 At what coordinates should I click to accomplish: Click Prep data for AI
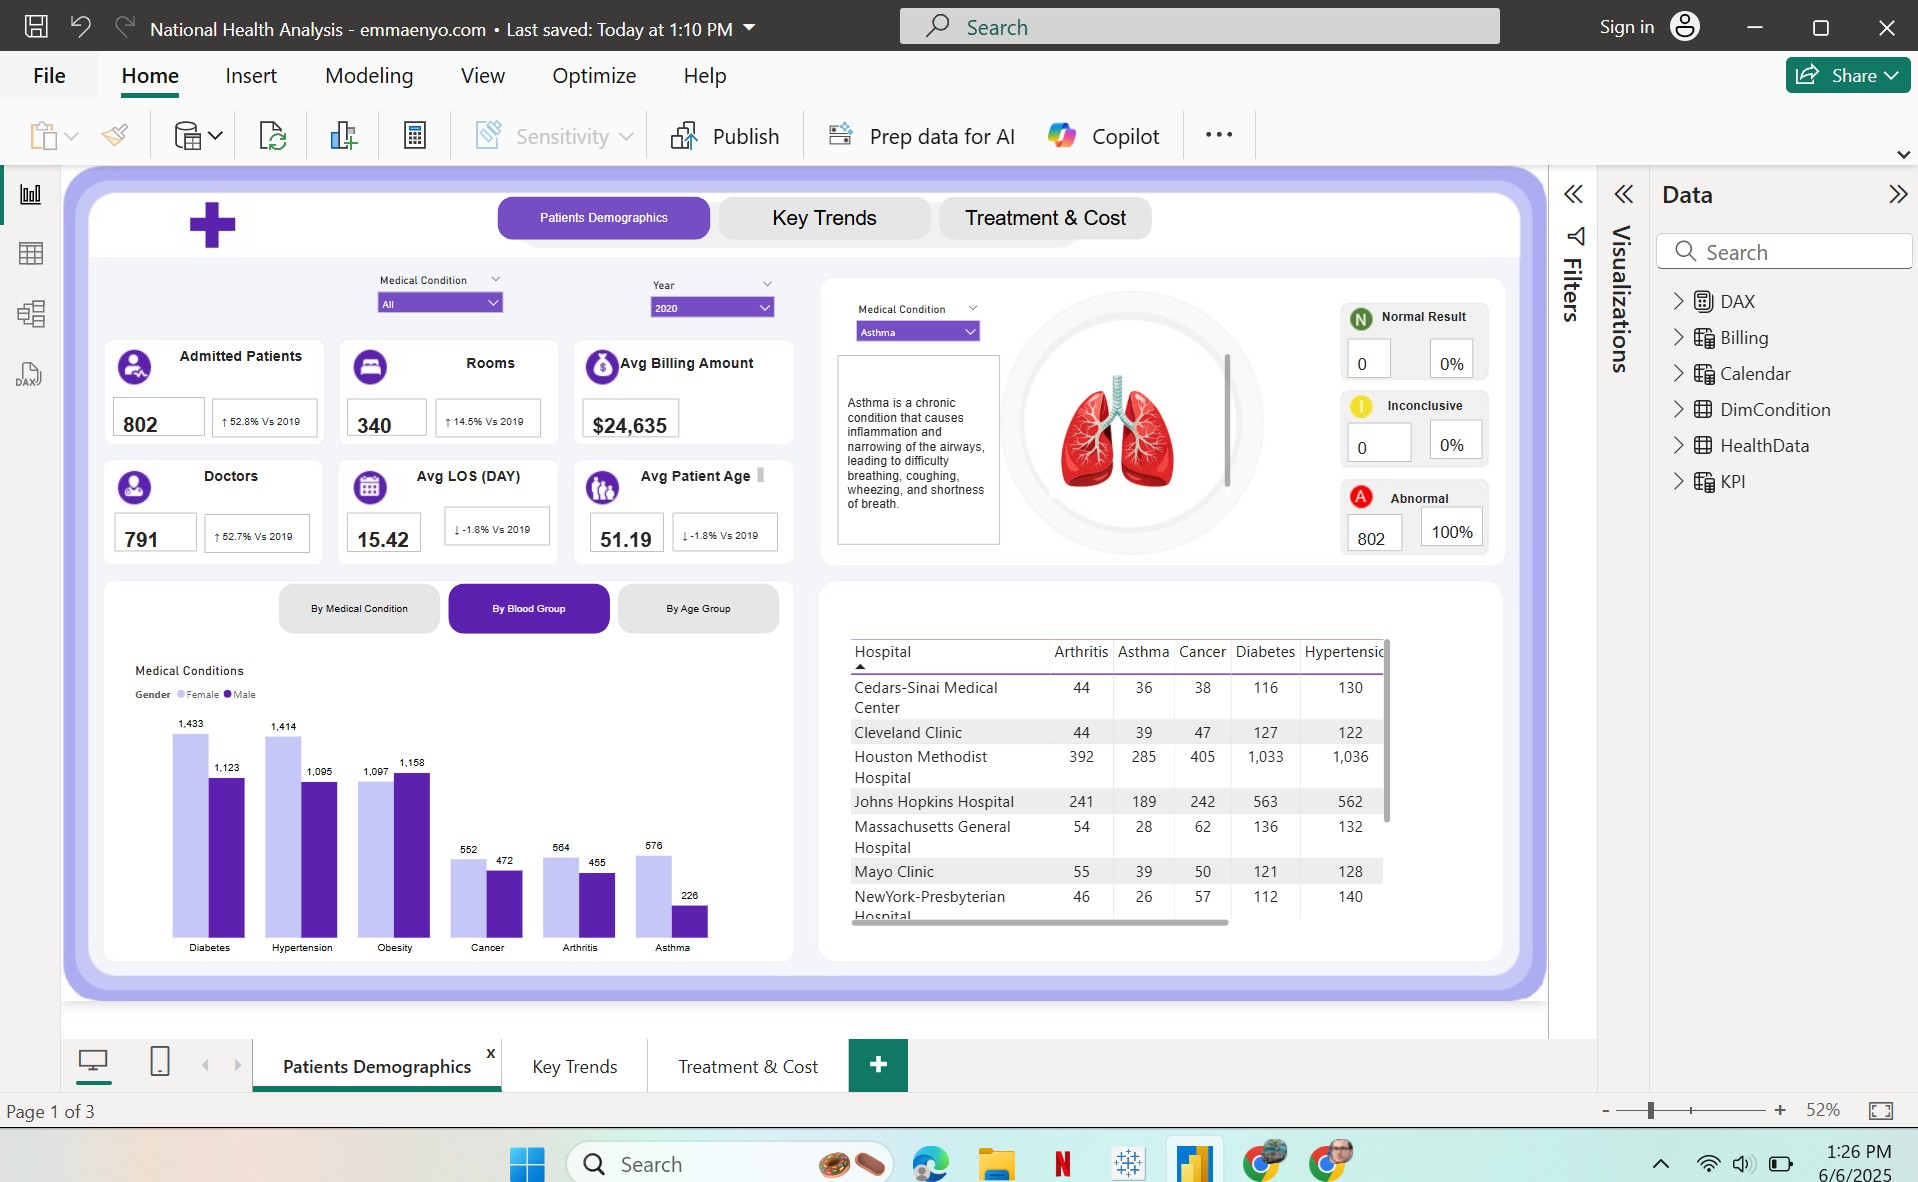coord(922,136)
